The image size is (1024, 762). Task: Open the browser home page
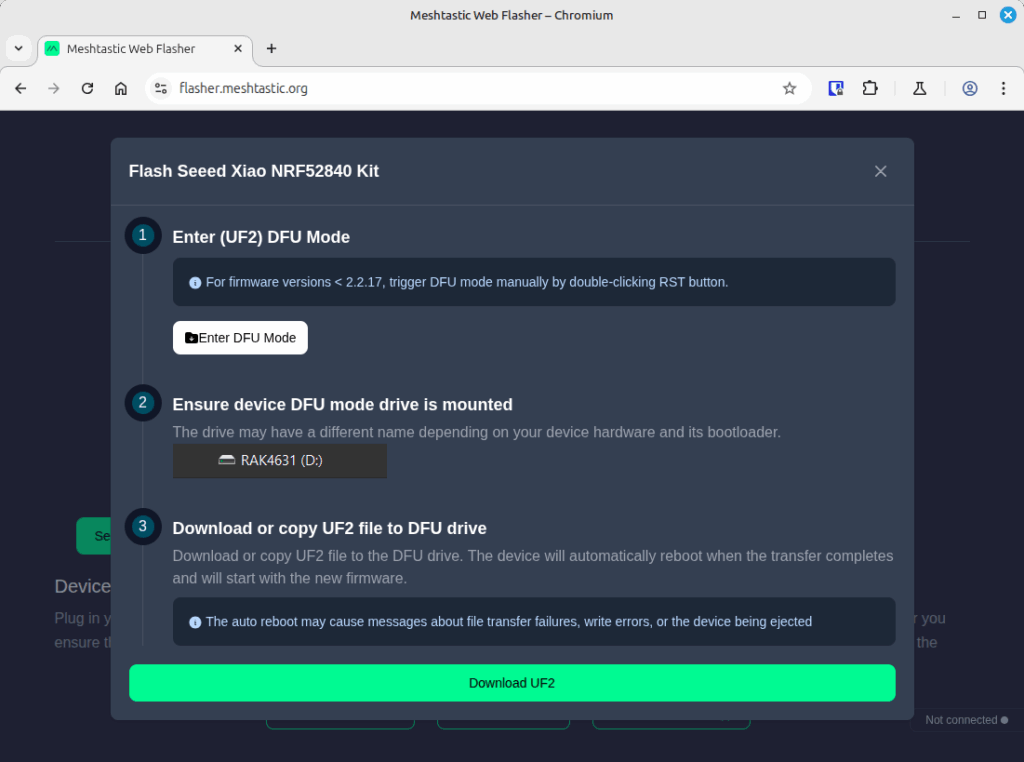tap(121, 88)
